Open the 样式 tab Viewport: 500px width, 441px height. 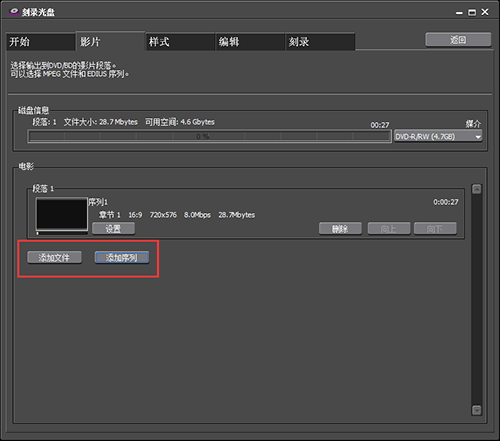(x=180, y=42)
